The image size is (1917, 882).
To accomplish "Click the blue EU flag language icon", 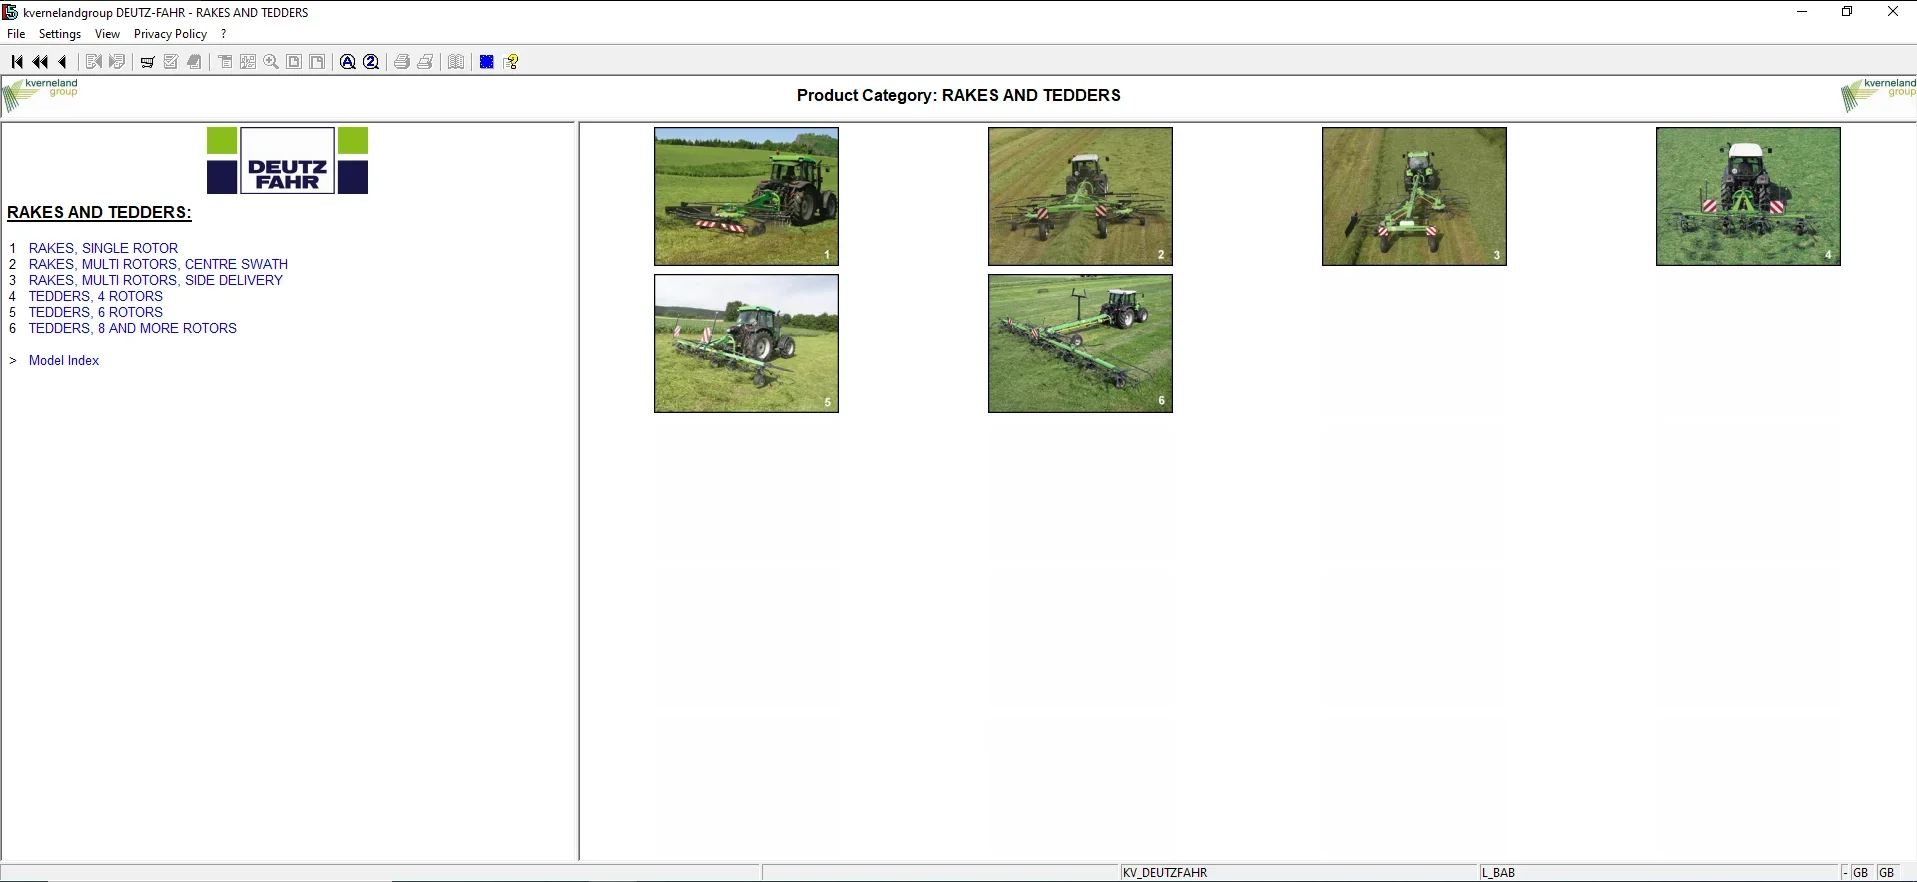I will [x=487, y=62].
